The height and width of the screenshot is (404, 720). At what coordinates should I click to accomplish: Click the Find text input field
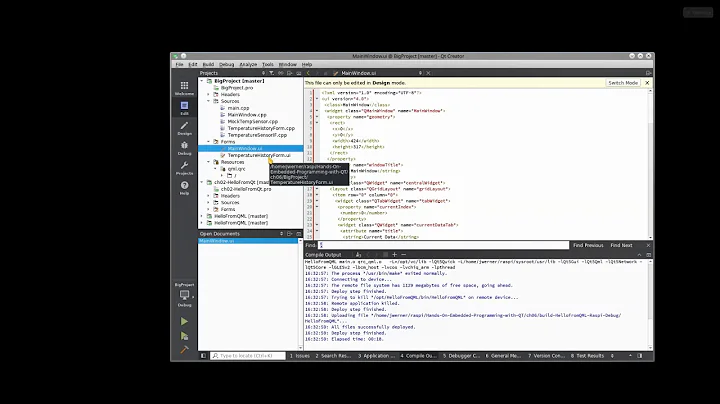coord(444,245)
